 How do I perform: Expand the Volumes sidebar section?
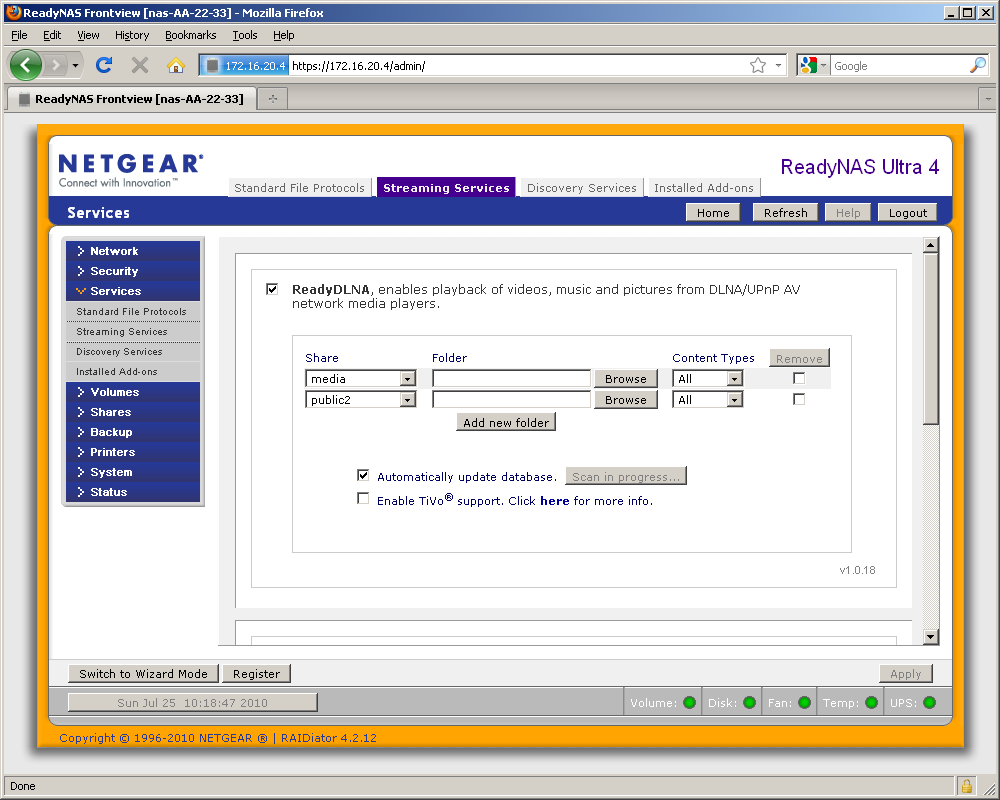pyautogui.click(x=133, y=392)
